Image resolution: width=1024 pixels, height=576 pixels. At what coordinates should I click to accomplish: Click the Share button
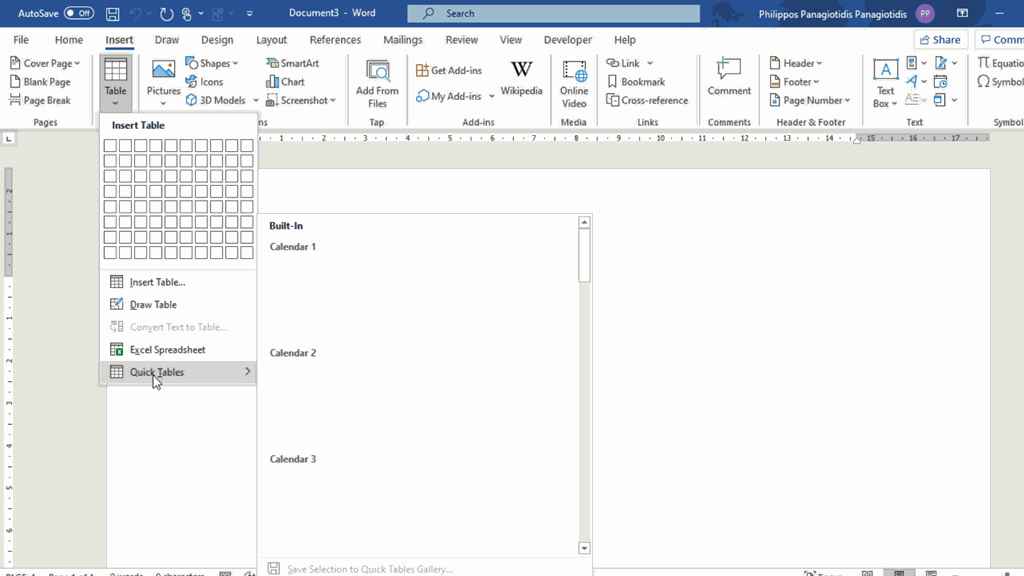pos(940,40)
